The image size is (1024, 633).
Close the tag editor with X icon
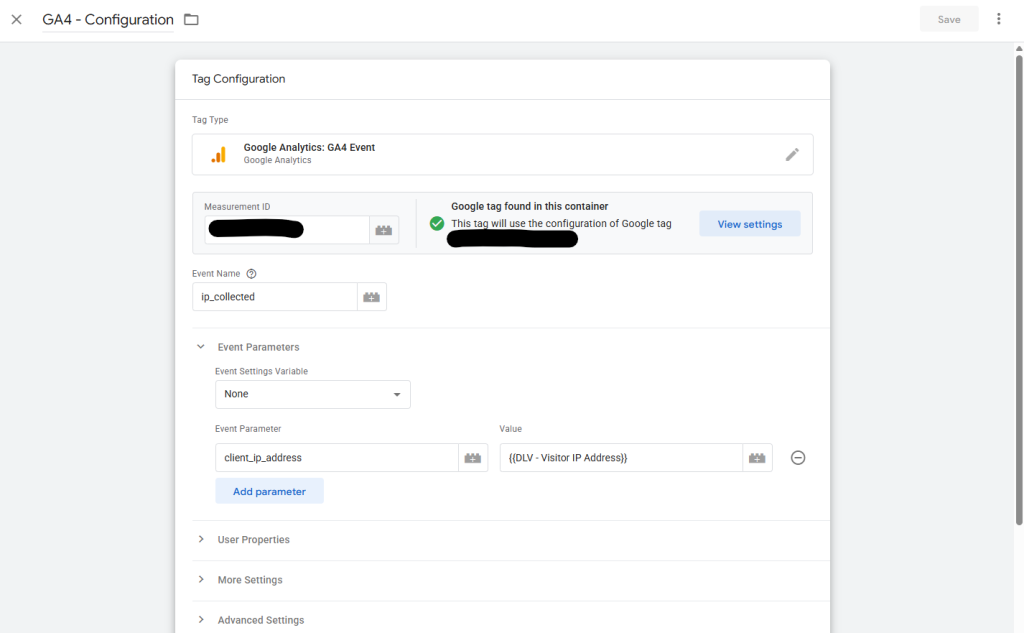(16, 19)
